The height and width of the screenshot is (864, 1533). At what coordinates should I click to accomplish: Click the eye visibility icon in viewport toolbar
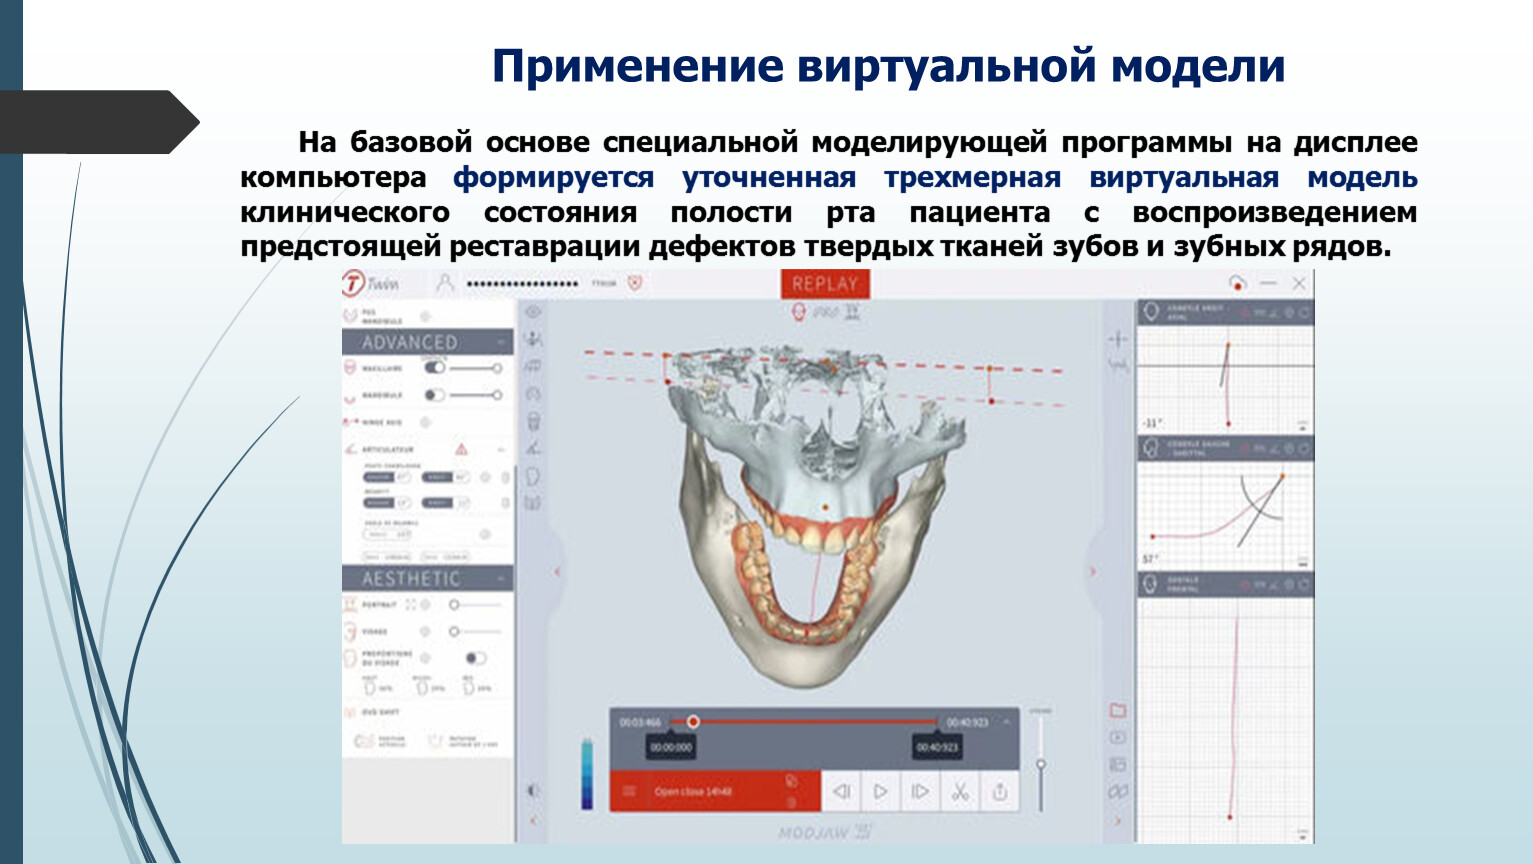point(533,312)
